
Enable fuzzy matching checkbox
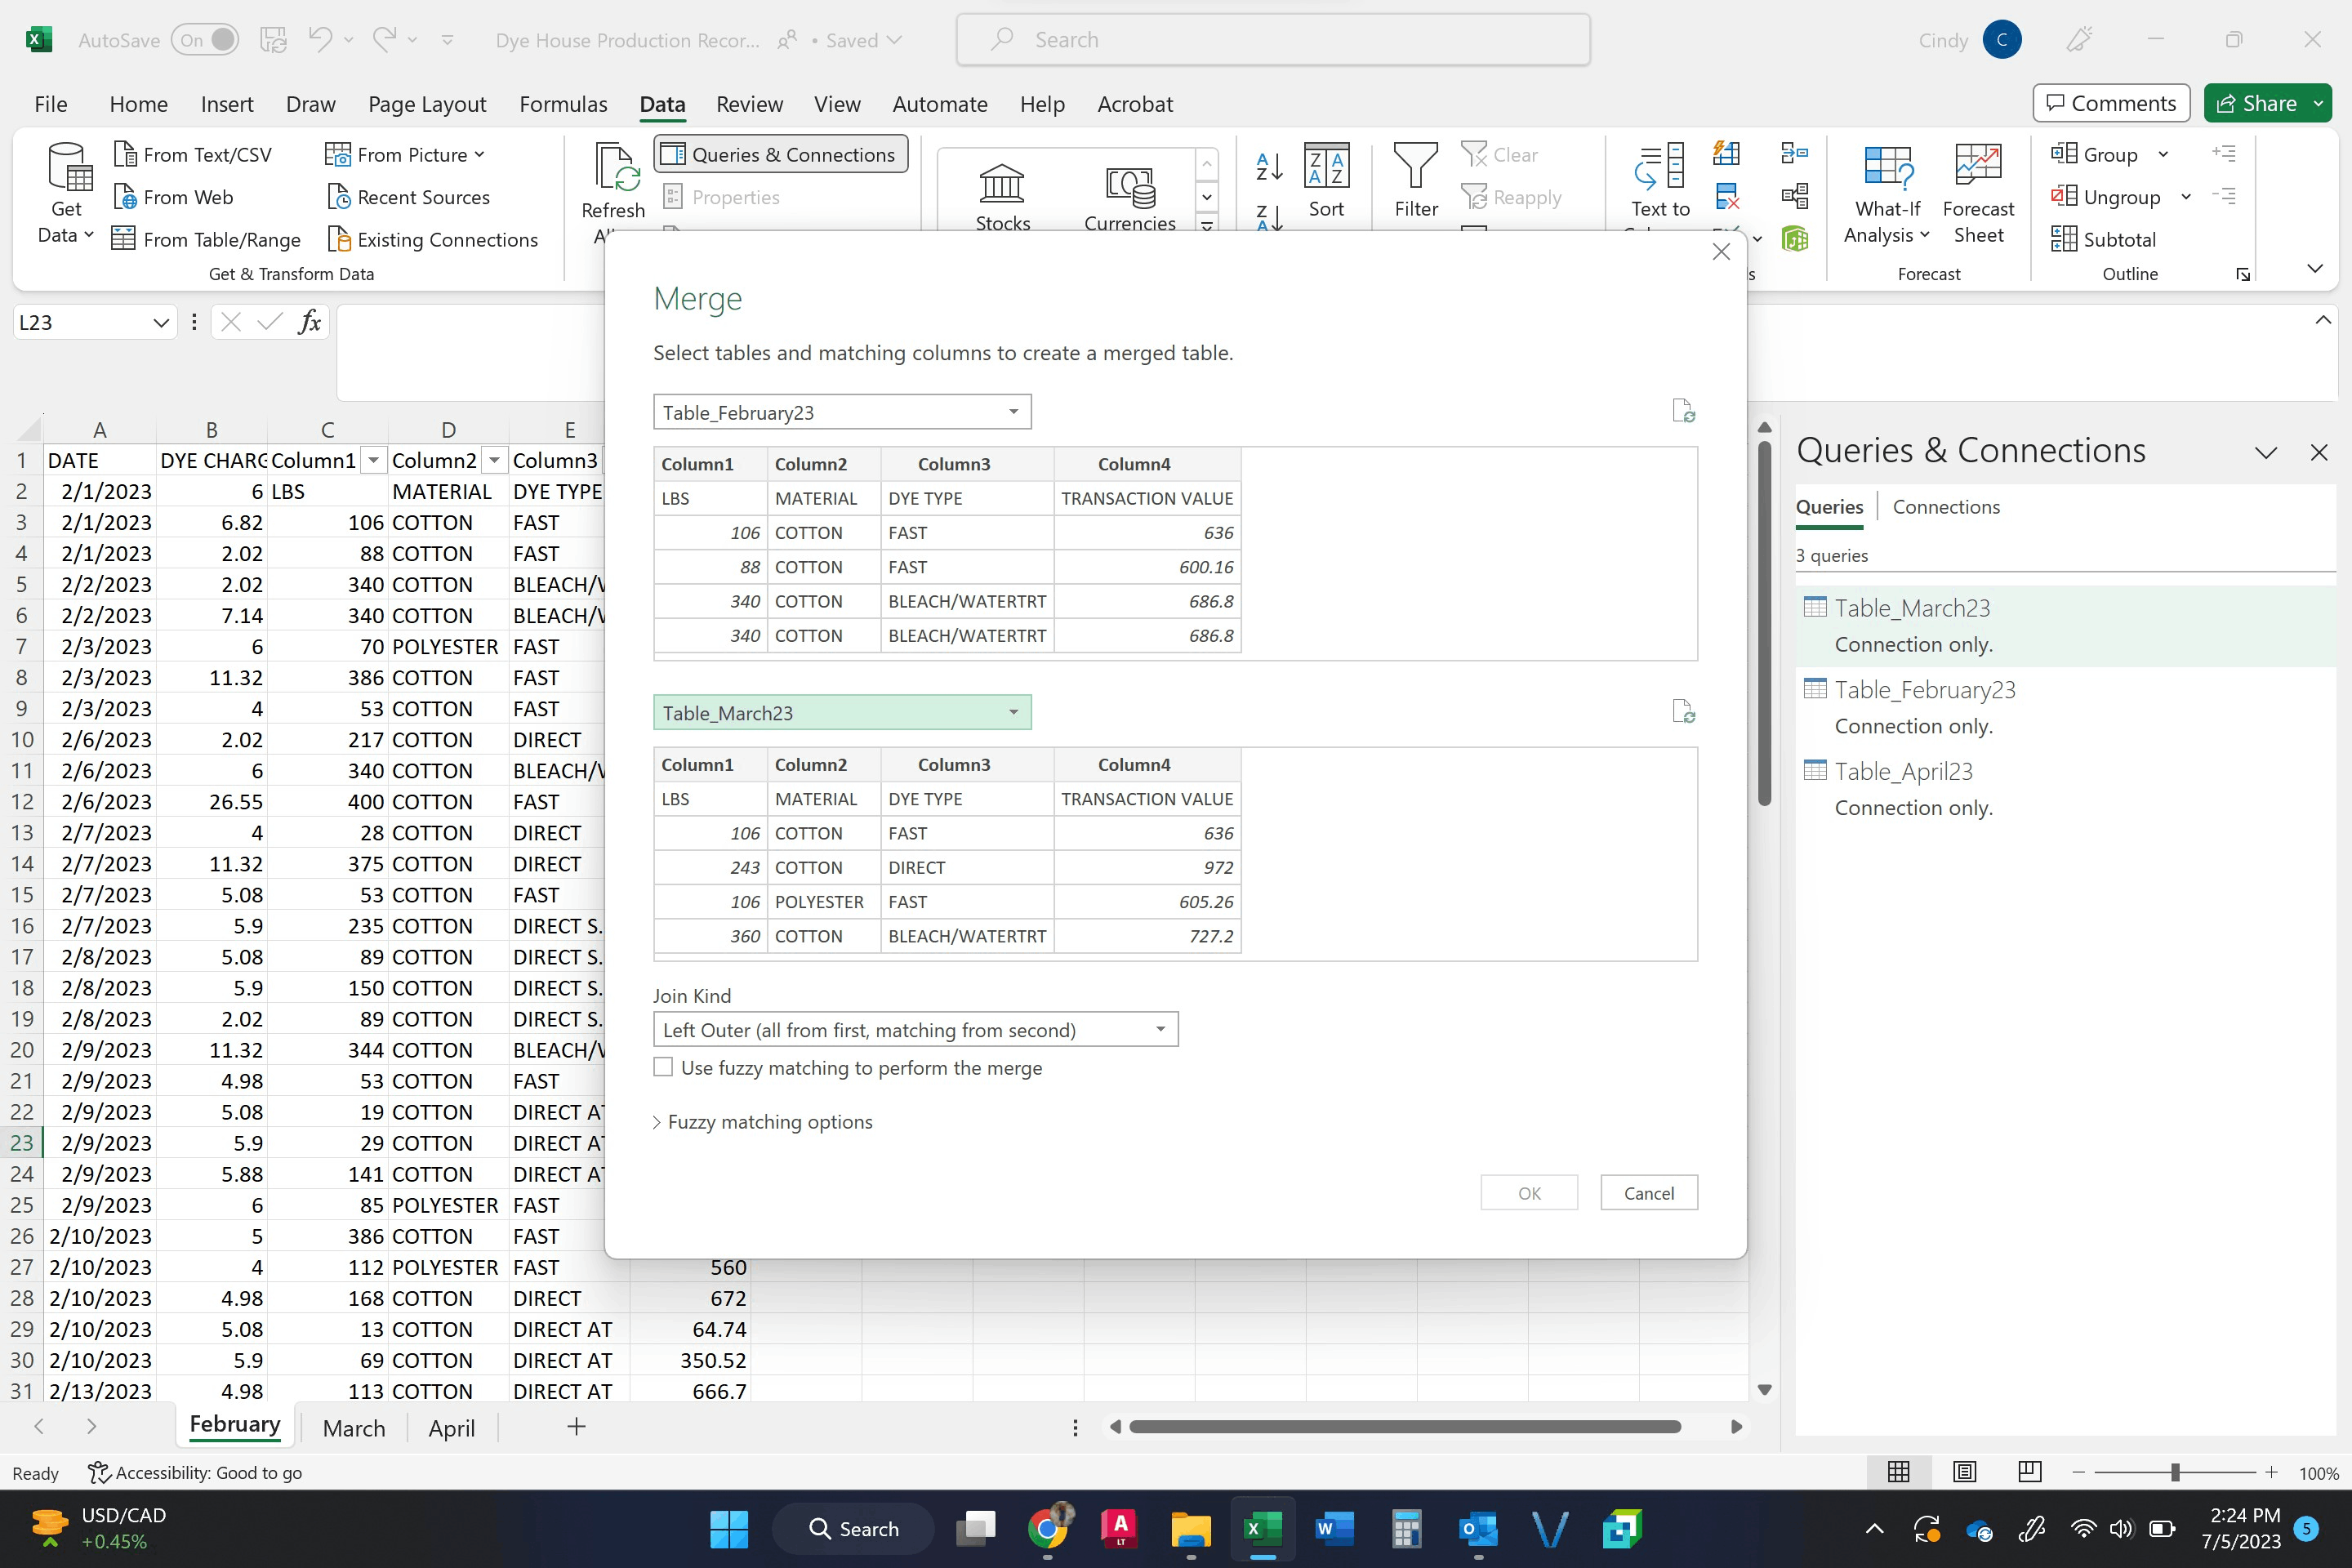663,1067
